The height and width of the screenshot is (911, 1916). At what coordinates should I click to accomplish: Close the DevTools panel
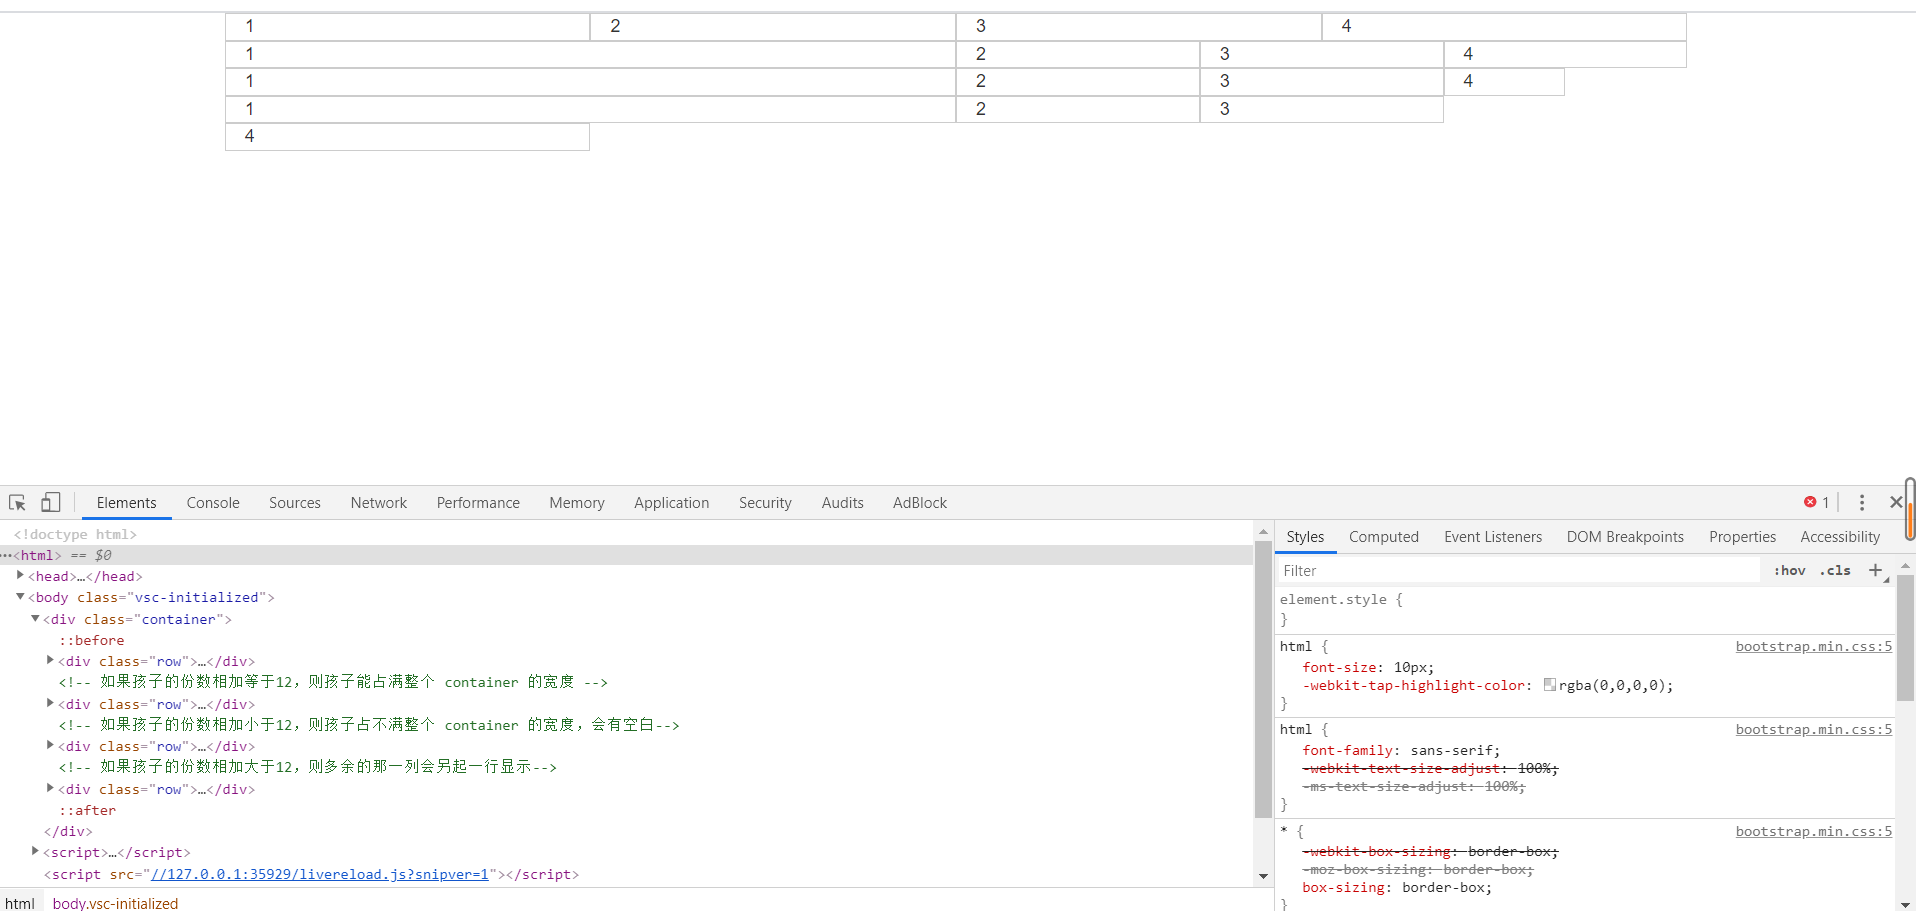tap(1895, 502)
